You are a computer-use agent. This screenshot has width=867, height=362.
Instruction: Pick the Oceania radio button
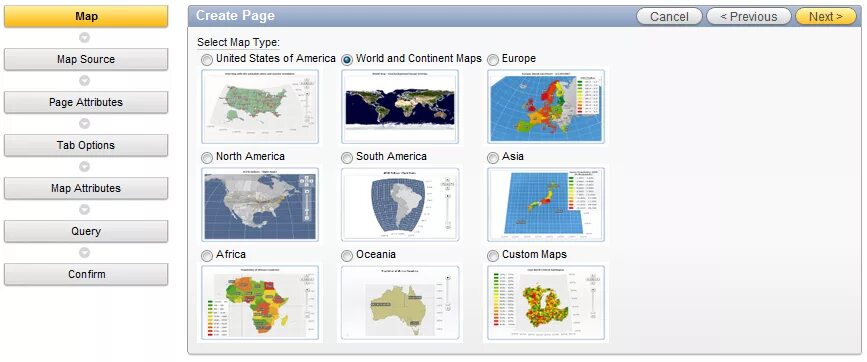point(347,256)
